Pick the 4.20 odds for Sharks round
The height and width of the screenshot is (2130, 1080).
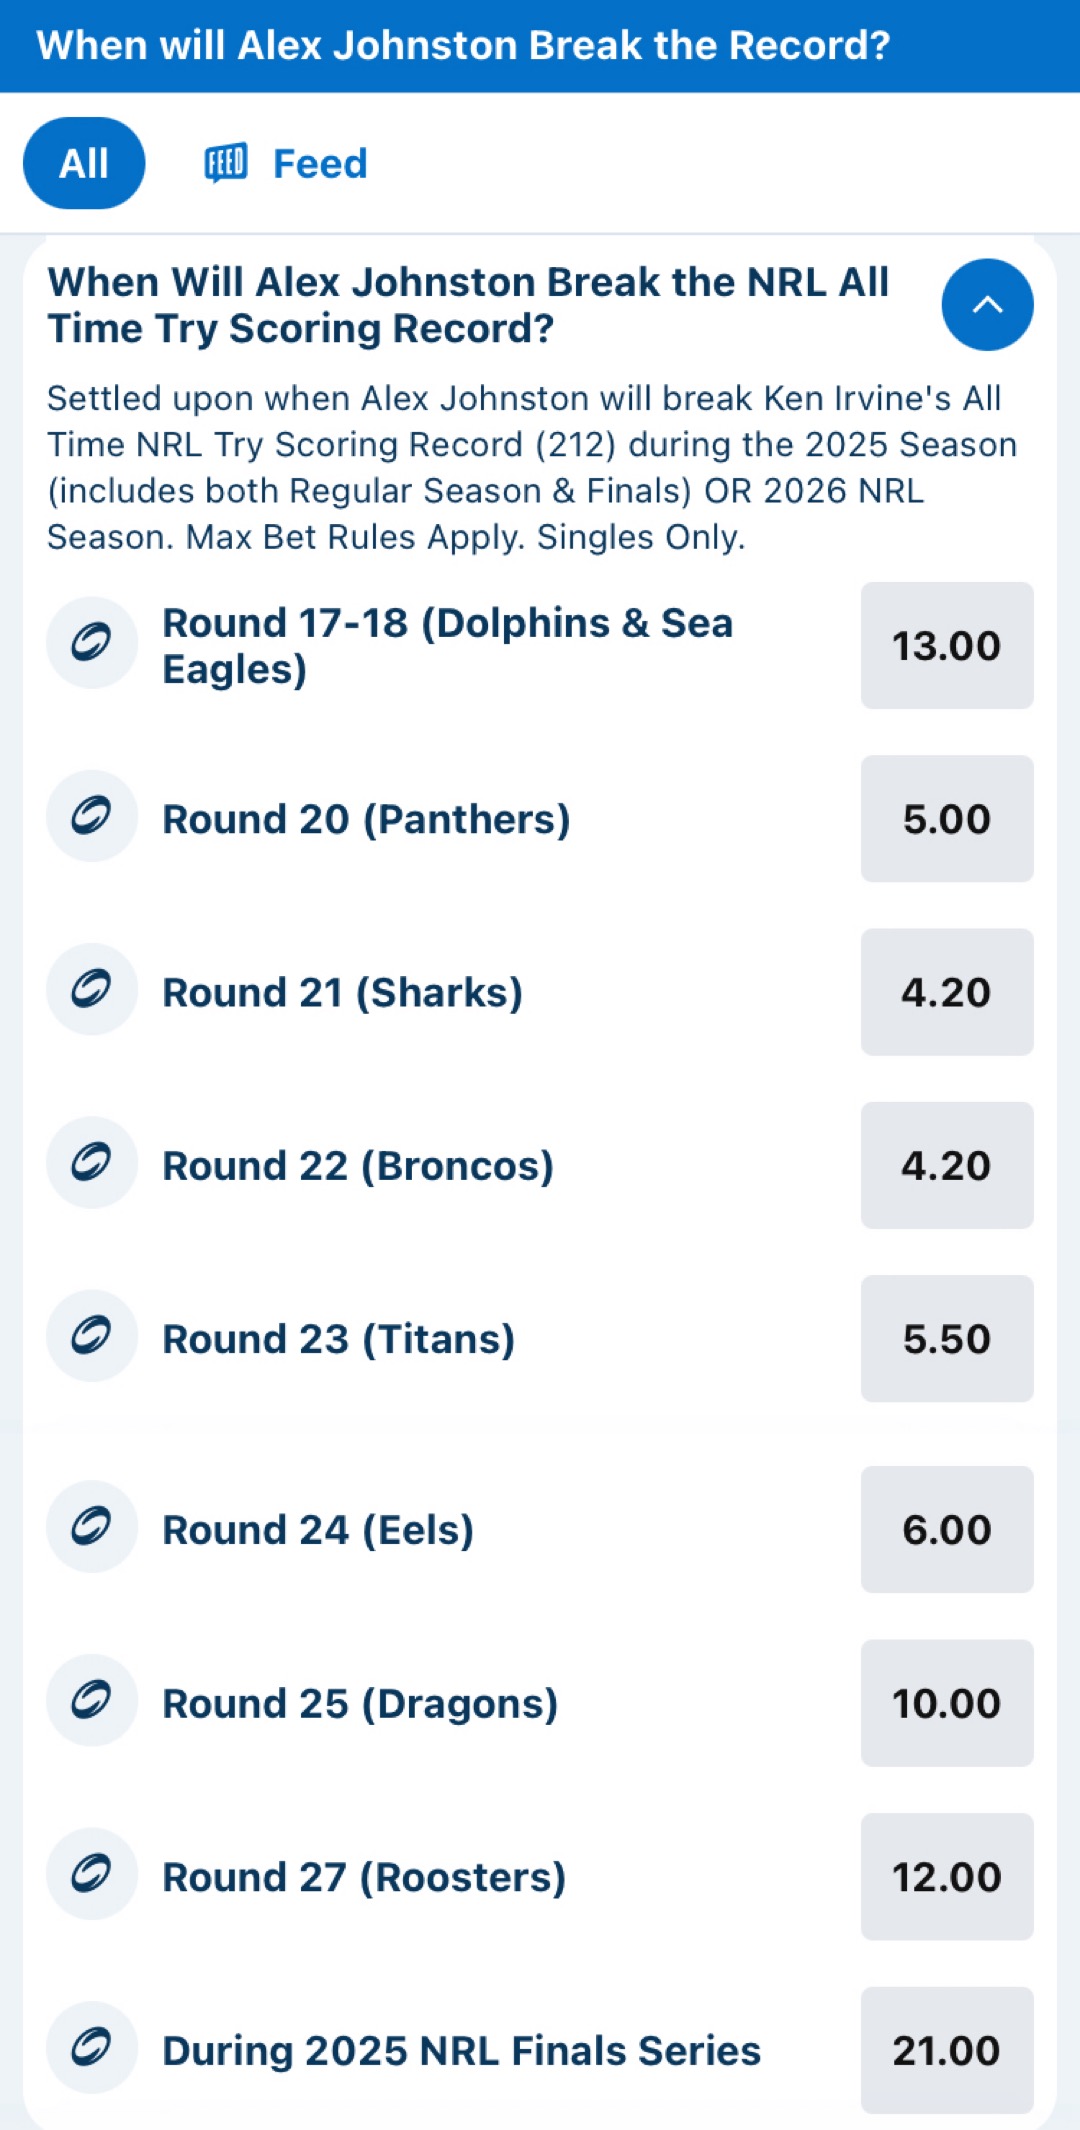(947, 992)
